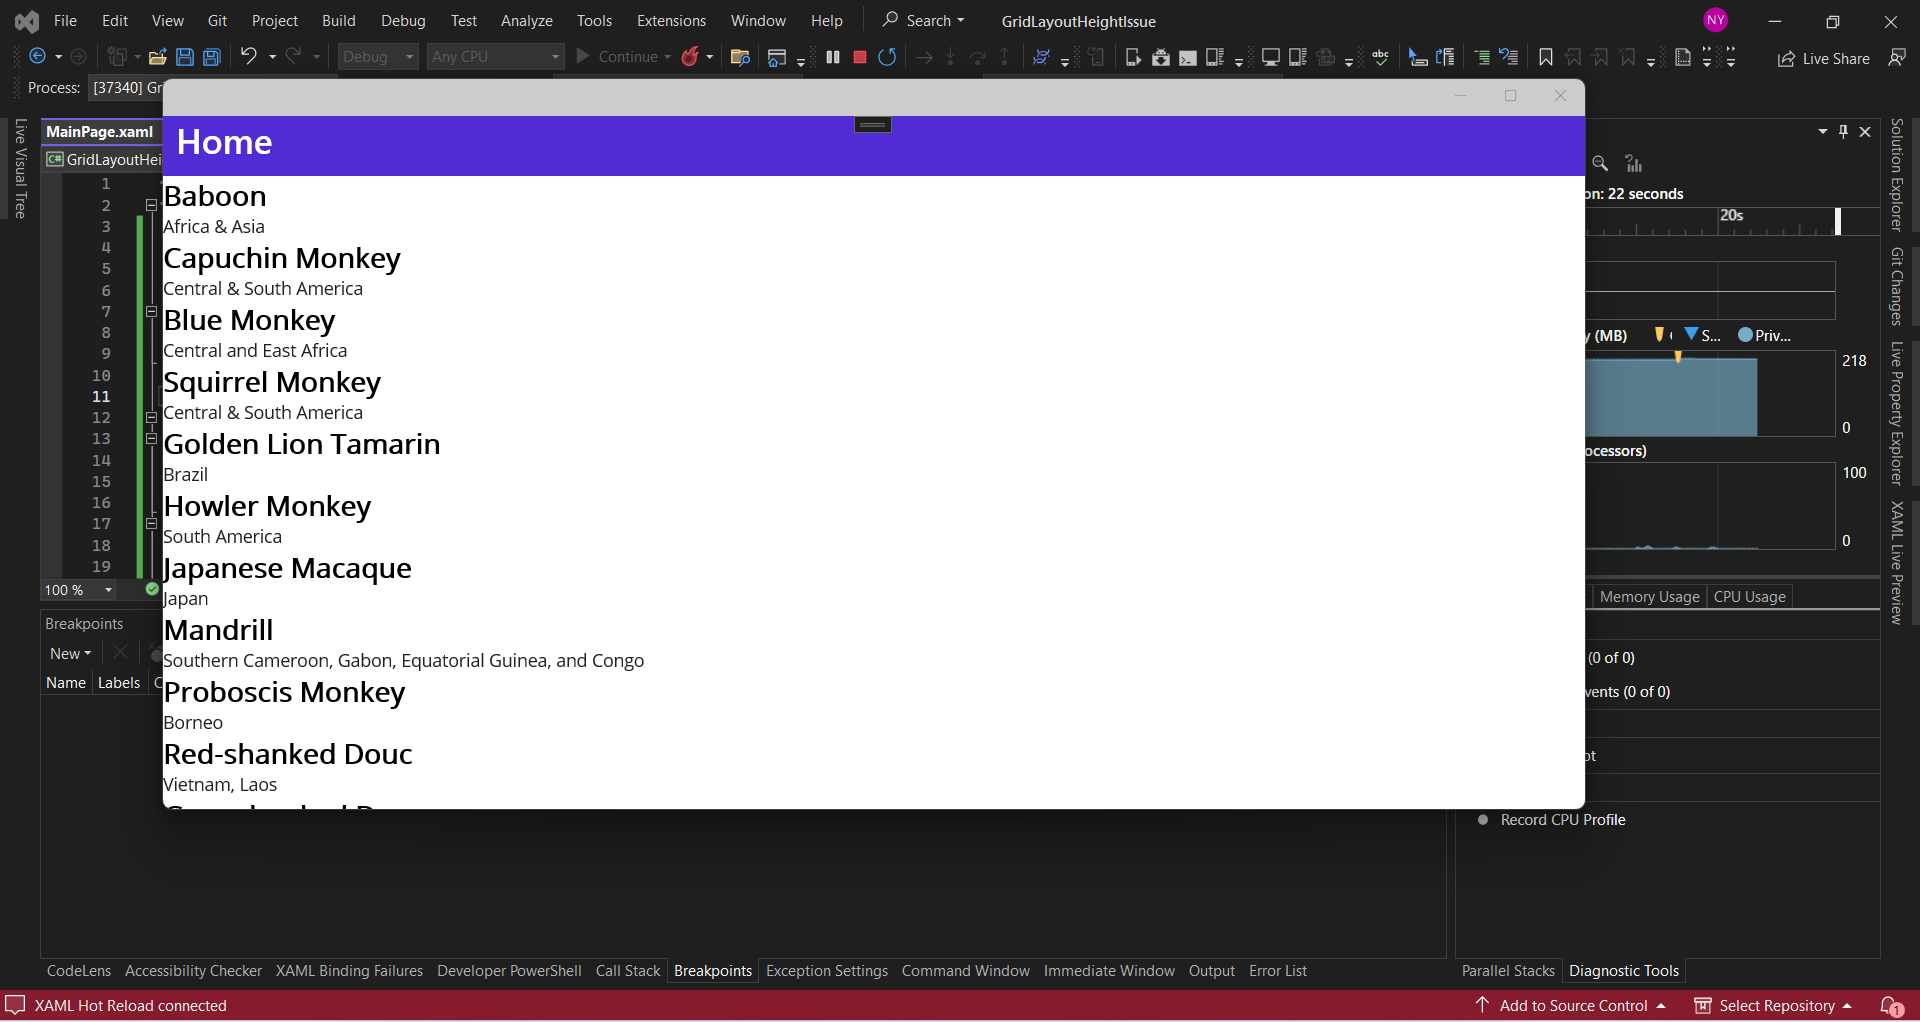Open the editor zoom level dropdown

[78, 590]
